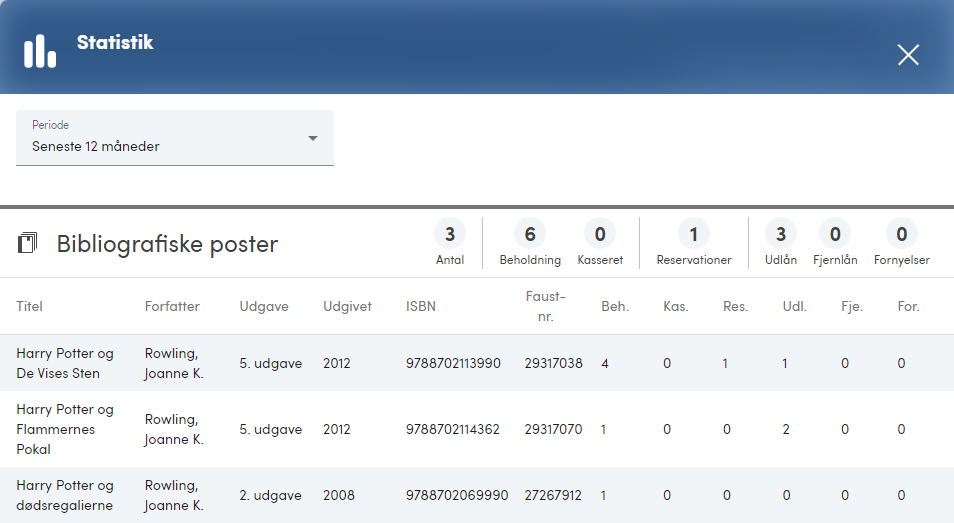Click author cell in De Vises Sten row
The image size is (954, 523).
tap(174, 363)
